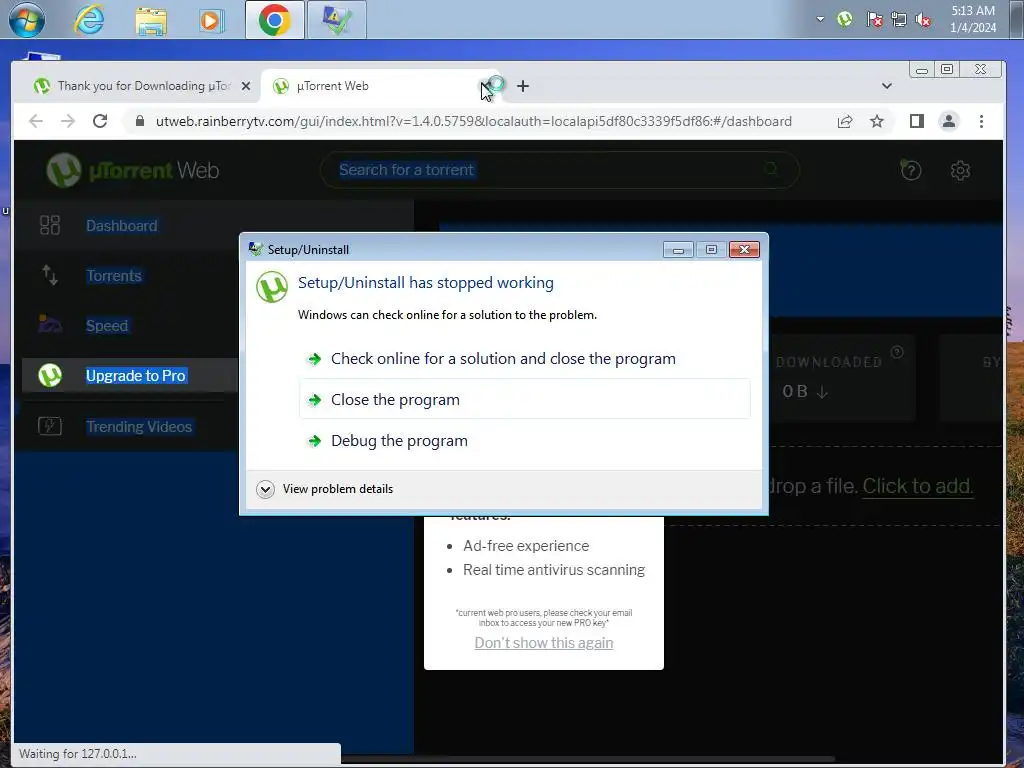Screen dimensions: 1024x768
Task: Open the Windows Start menu orb
Action: (27, 20)
